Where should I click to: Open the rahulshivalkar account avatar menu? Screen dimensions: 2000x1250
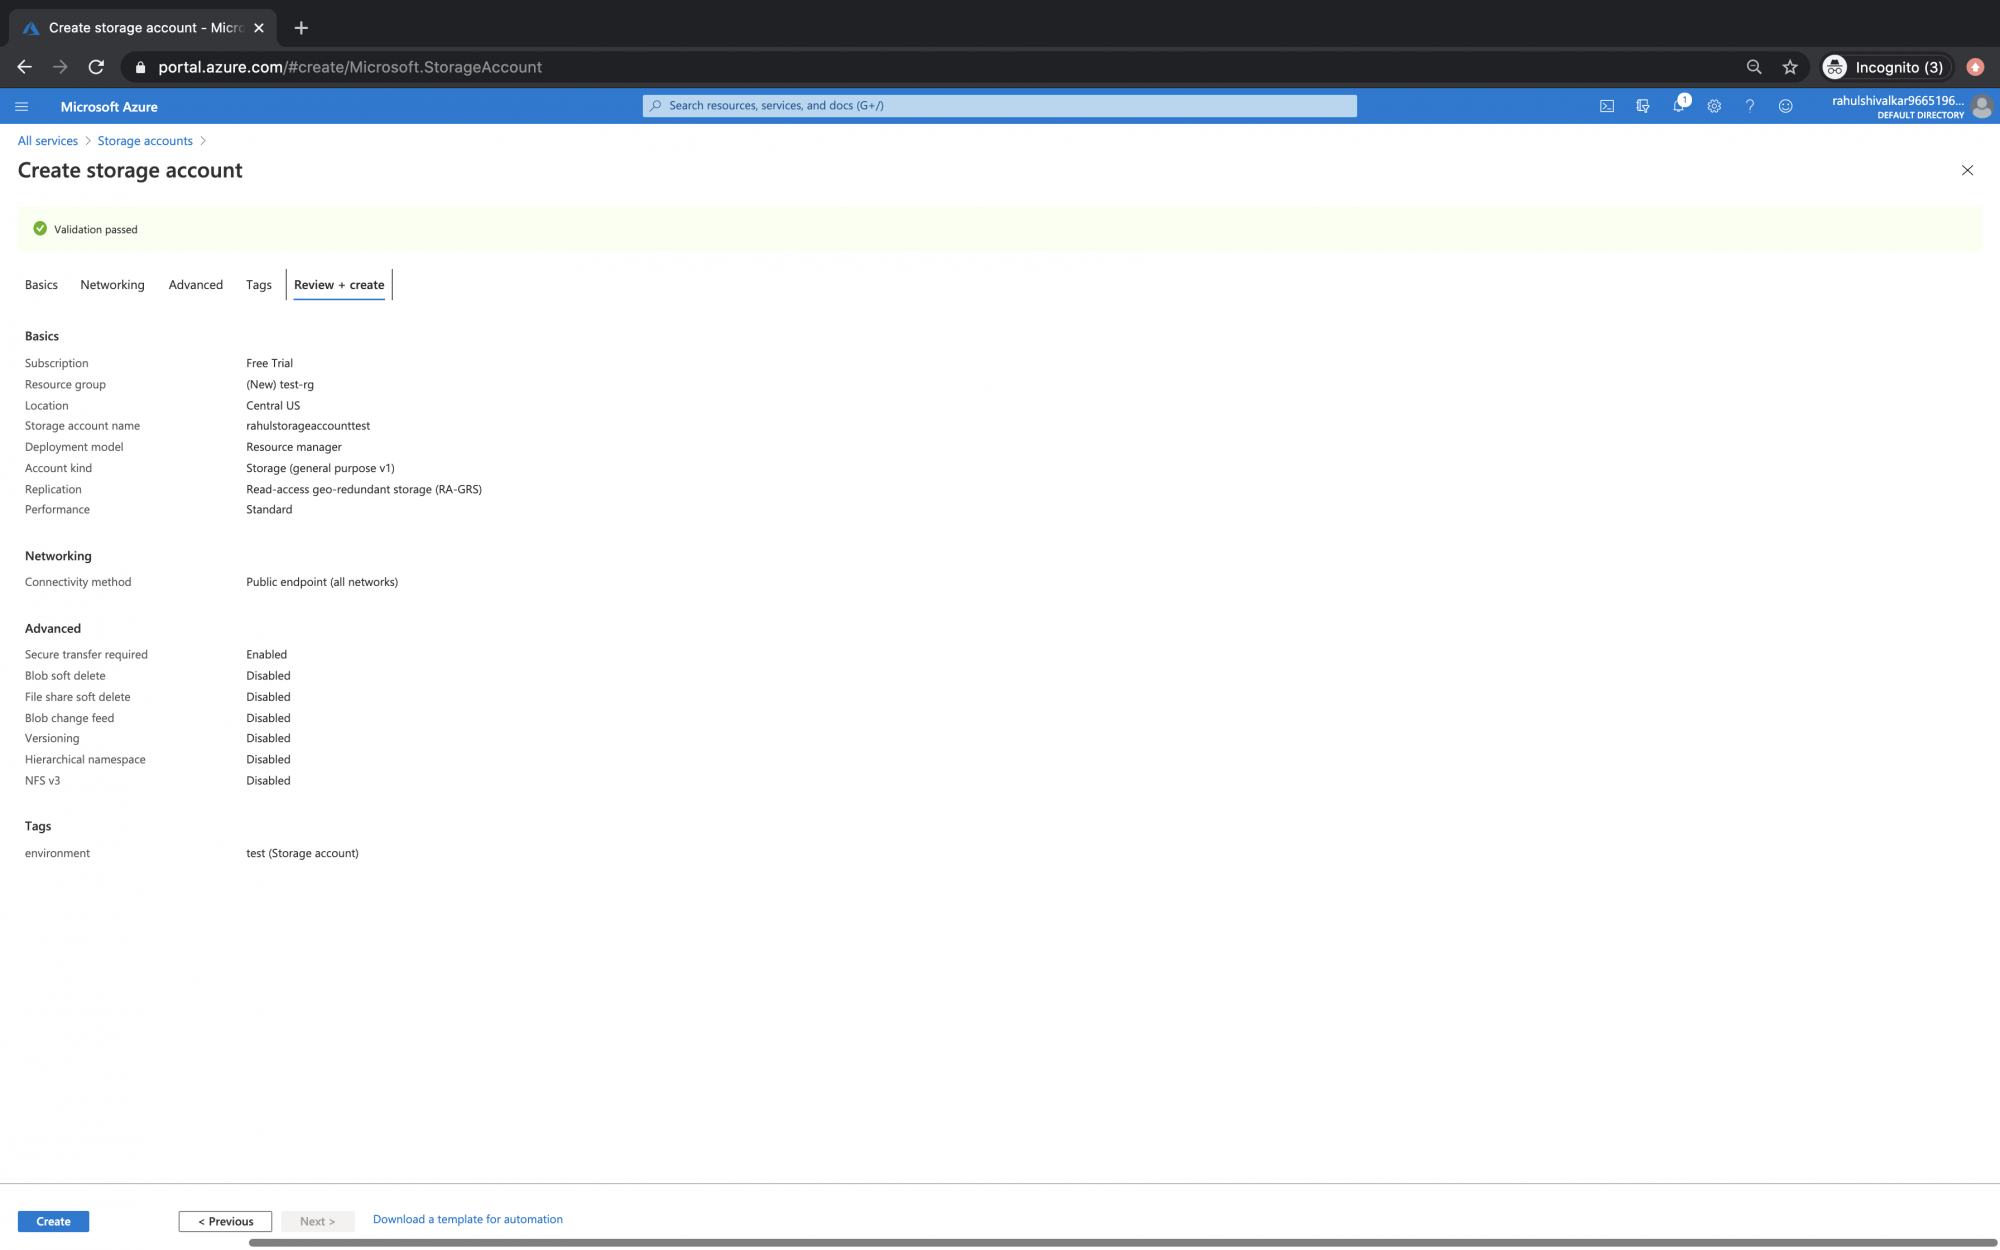[1983, 106]
